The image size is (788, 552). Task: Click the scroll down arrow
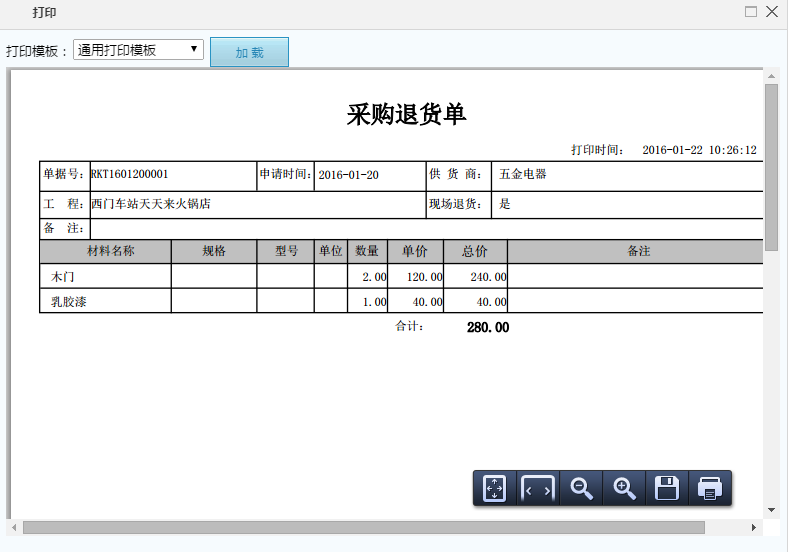tap(771, 510)
